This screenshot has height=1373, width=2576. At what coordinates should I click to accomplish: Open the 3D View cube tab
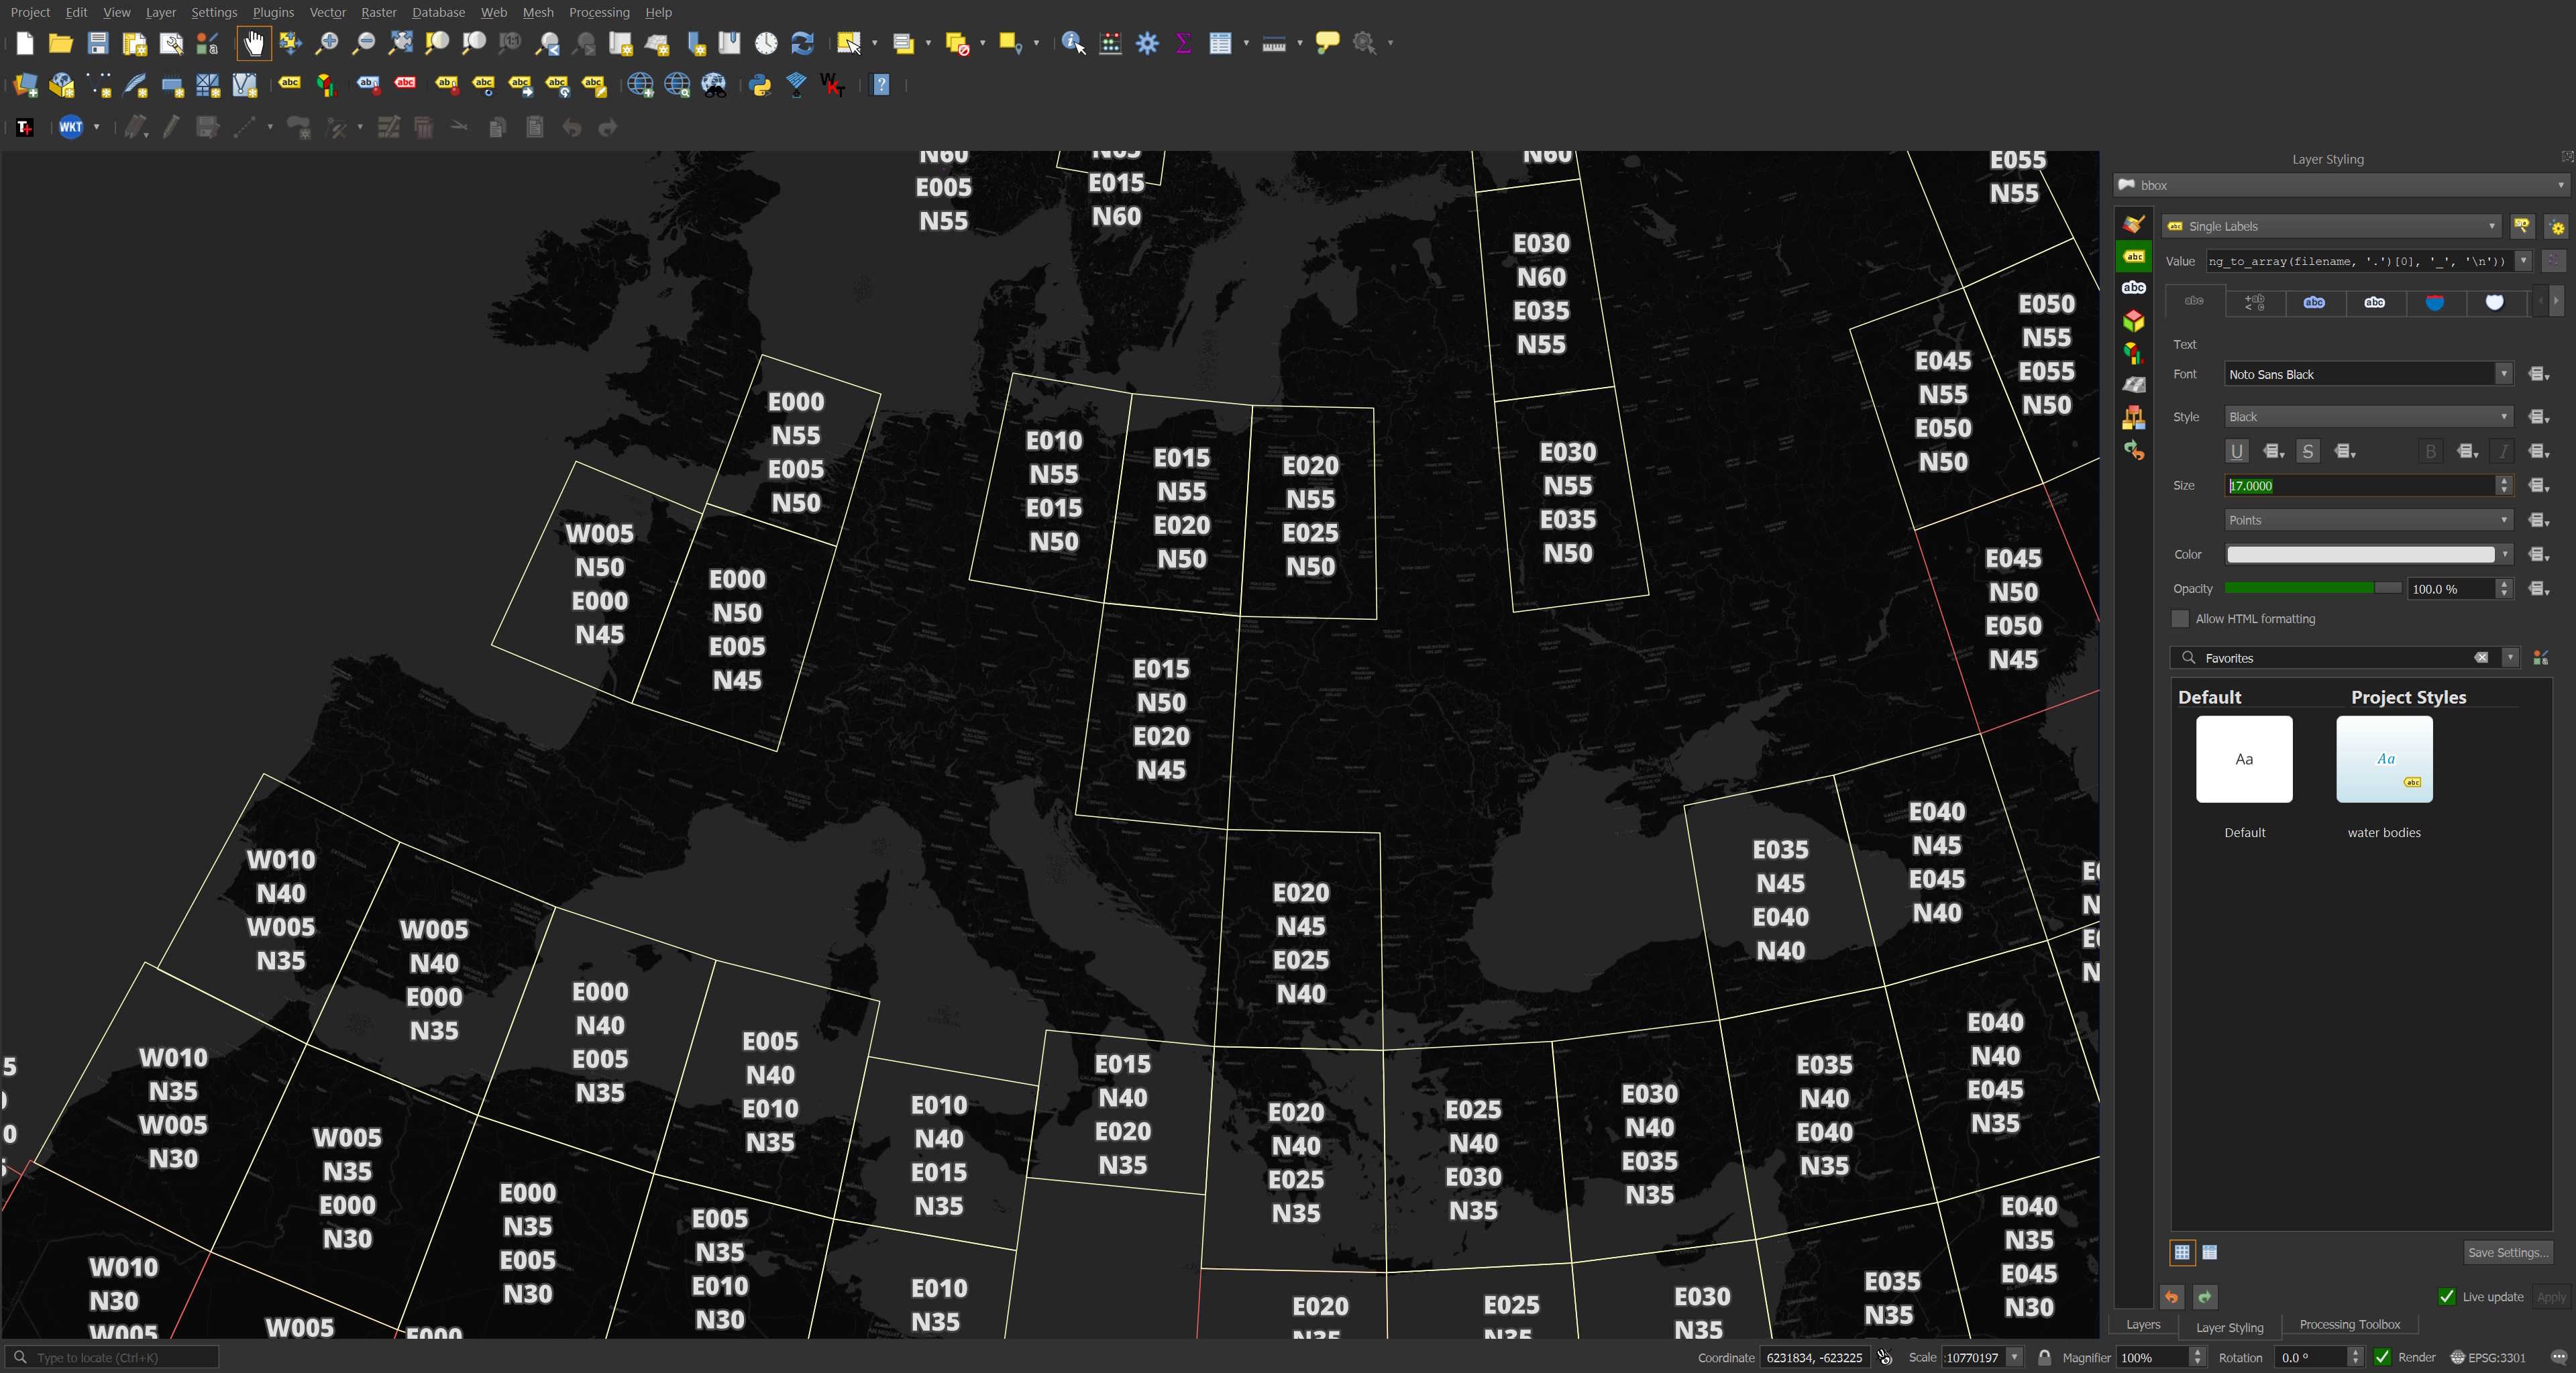(2133, 320)
